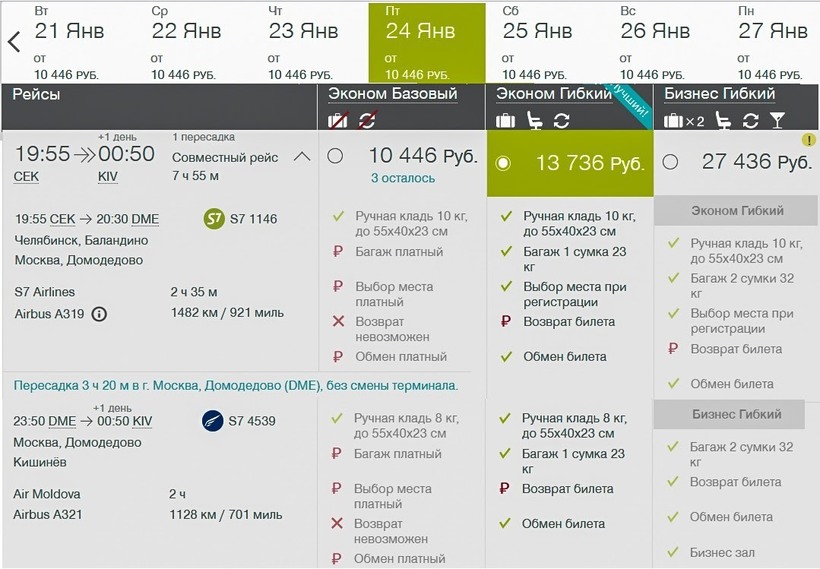The height and width of the screenshot is (569, 820).
Task: Select the 27 436 Руб. Бизнес Гибкий fare
Action: 670,162
